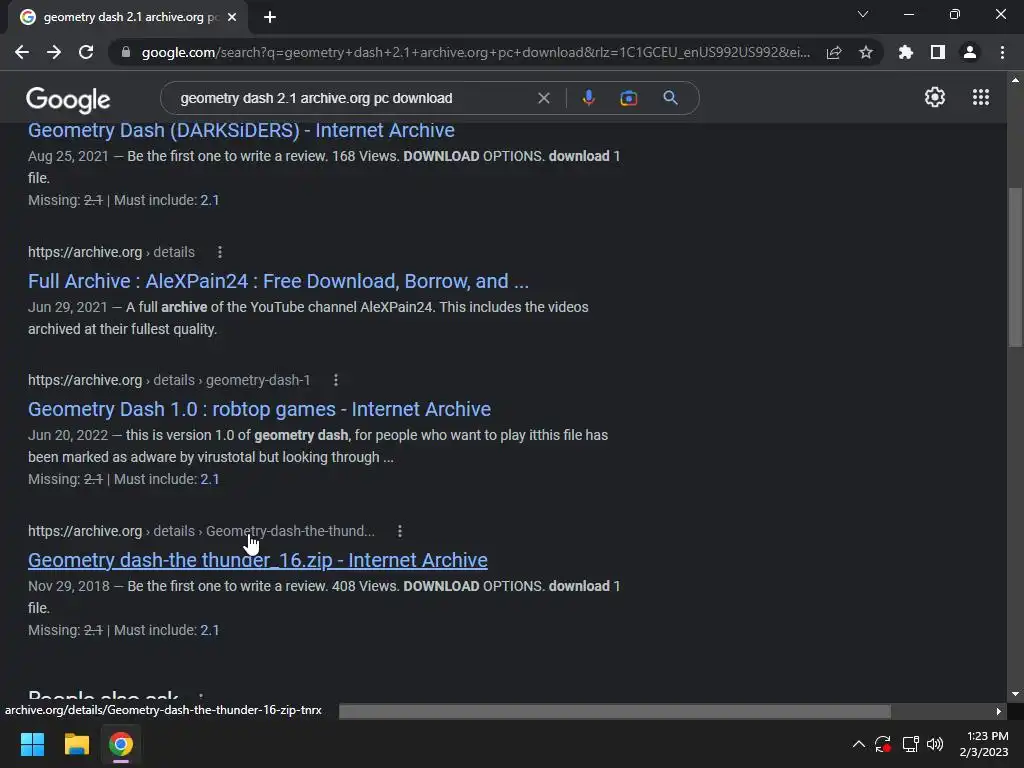Open Geometry Dash (DARKSiDERS) result

point(241,130)
